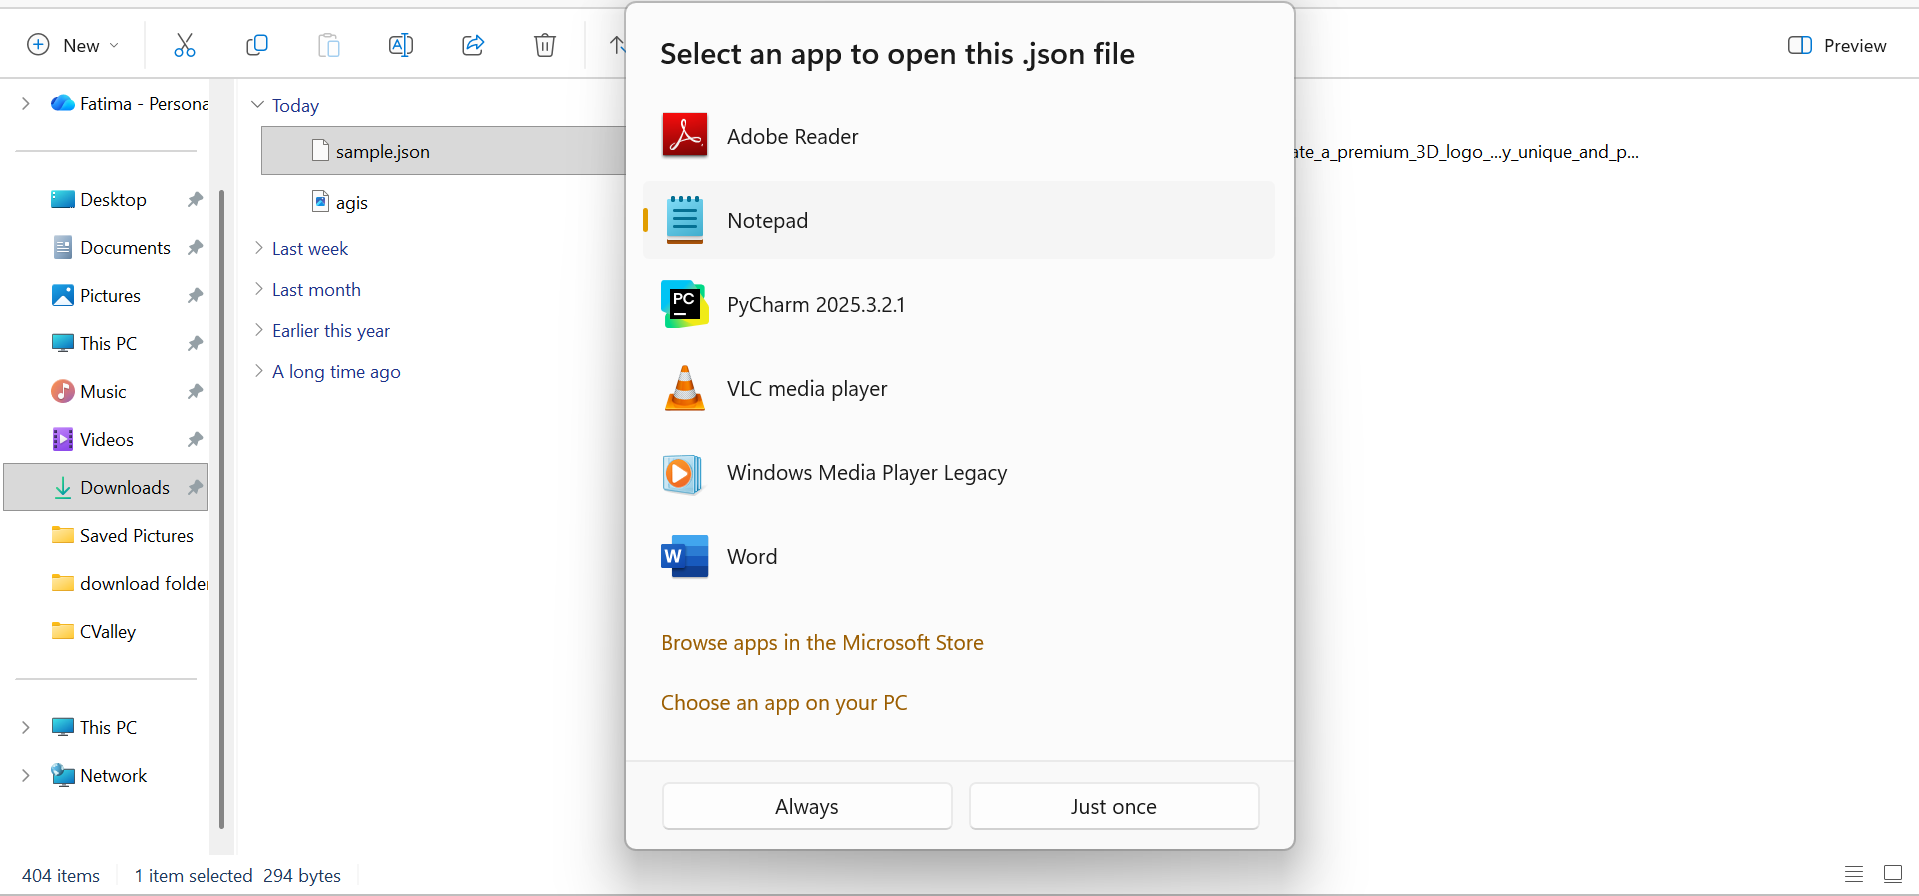
Task: Expand the Last month group
Action: [x=259, y=289]
